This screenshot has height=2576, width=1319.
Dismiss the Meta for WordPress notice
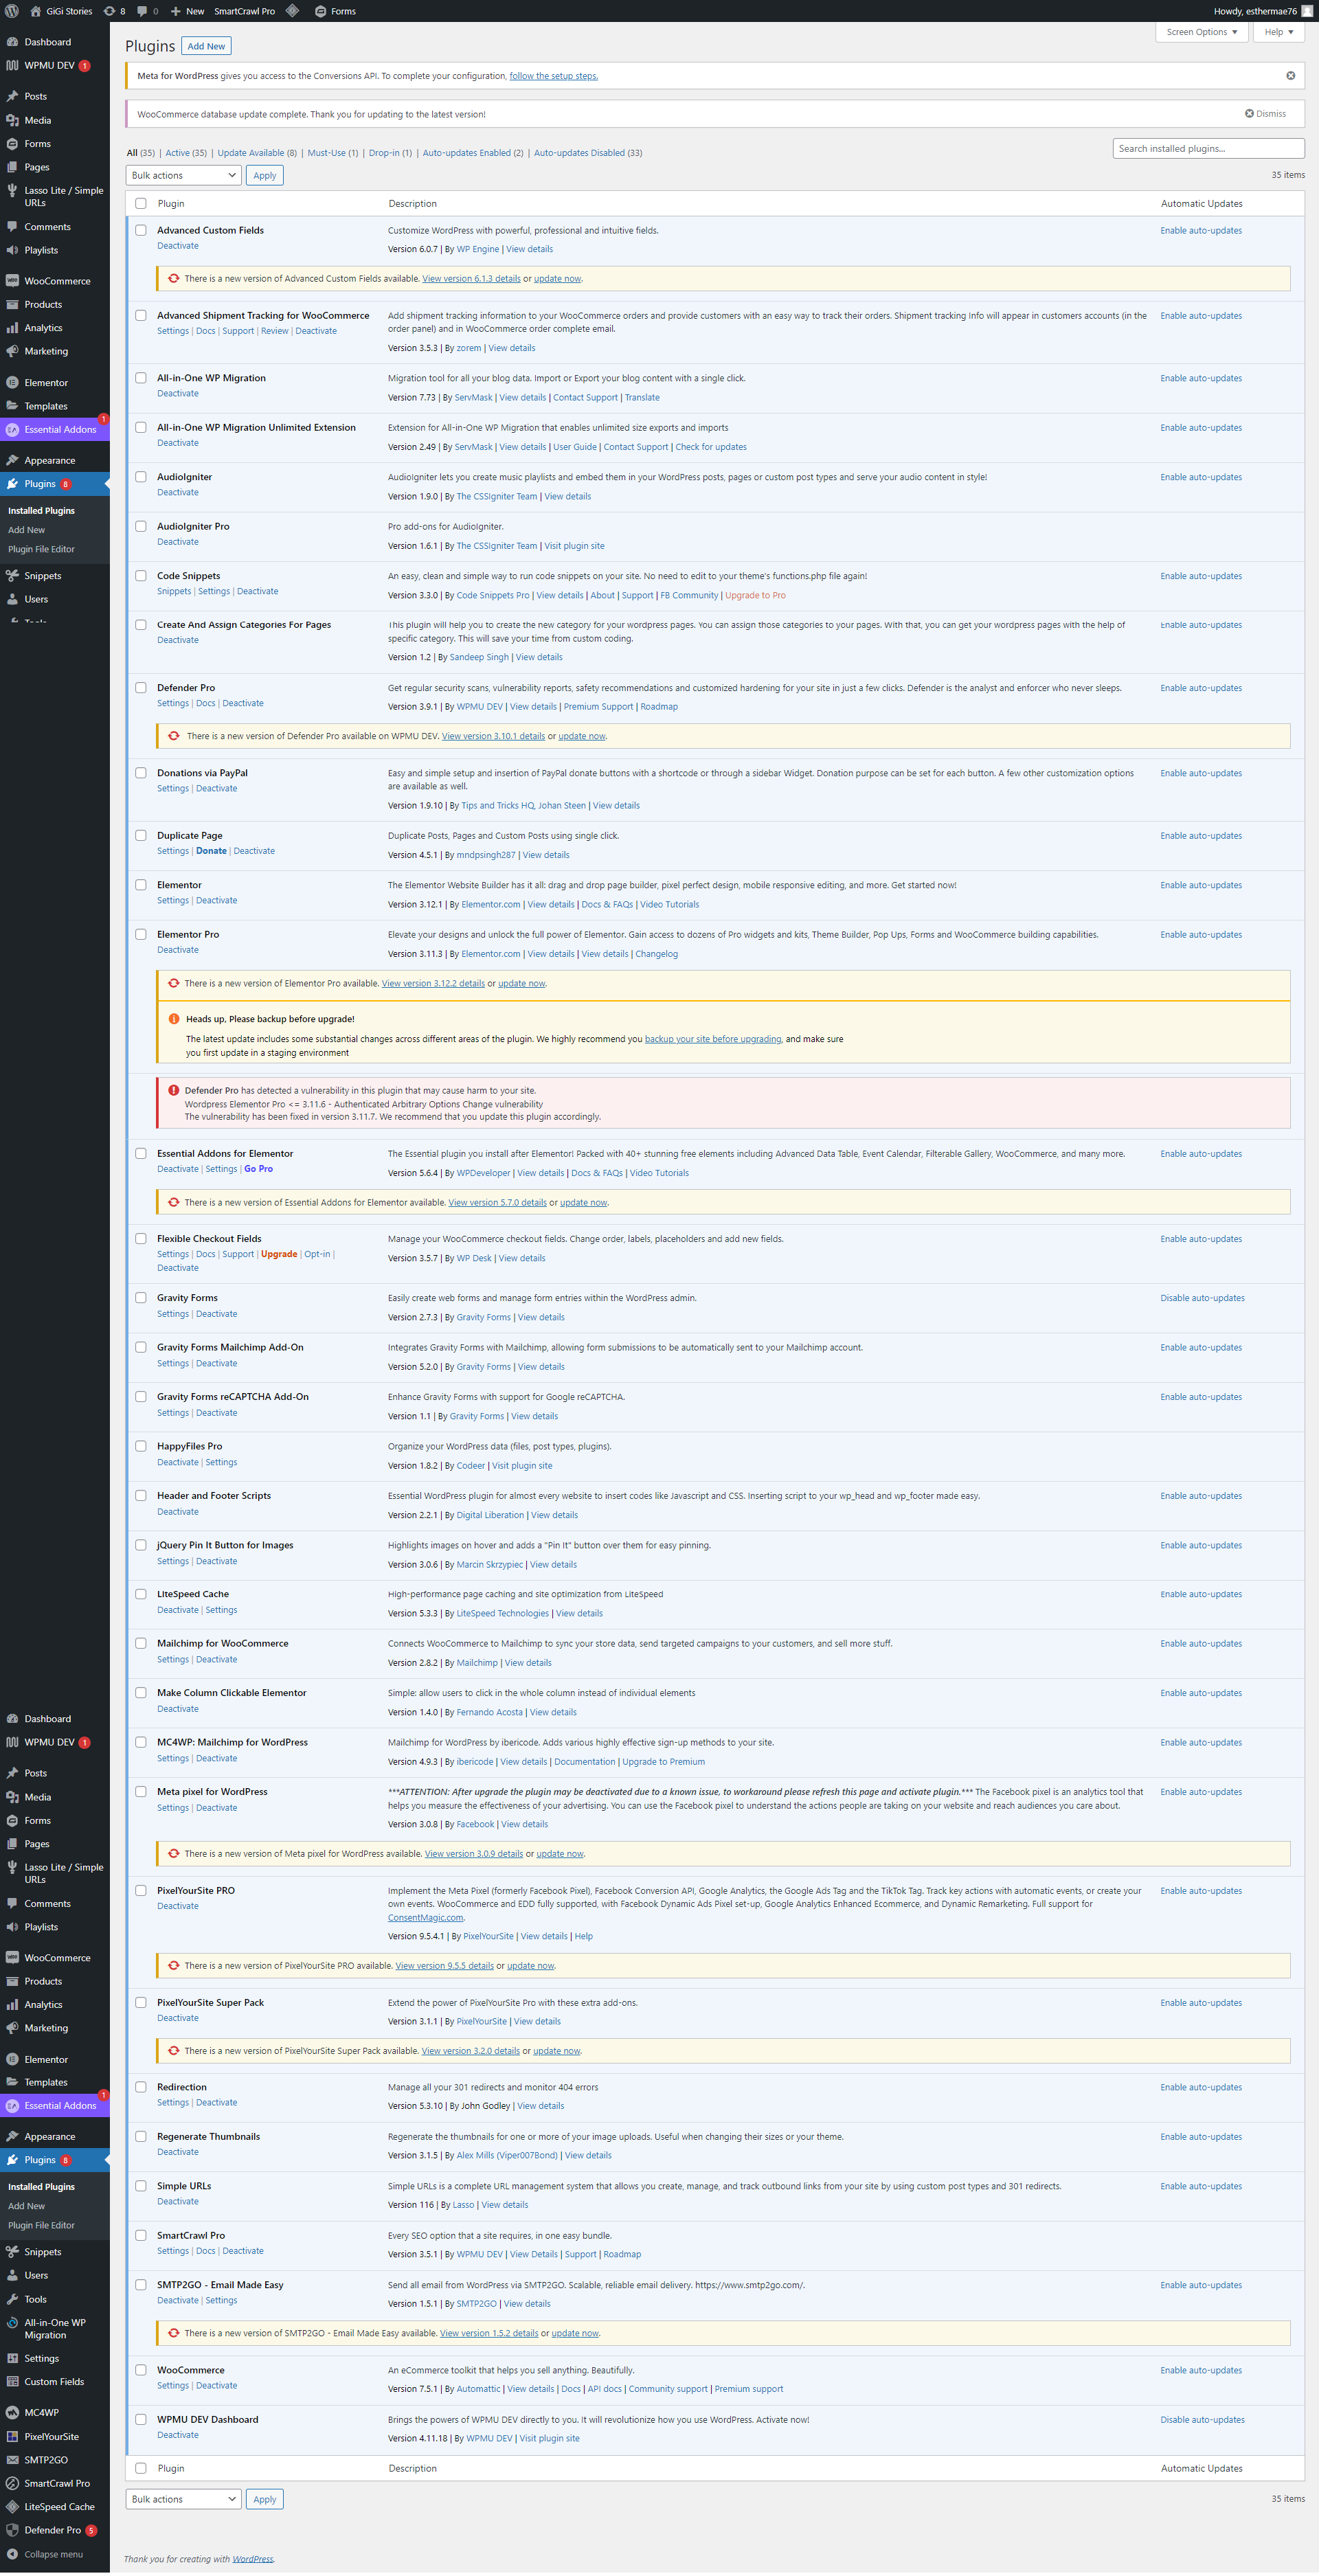click(x=1290, y=76)
